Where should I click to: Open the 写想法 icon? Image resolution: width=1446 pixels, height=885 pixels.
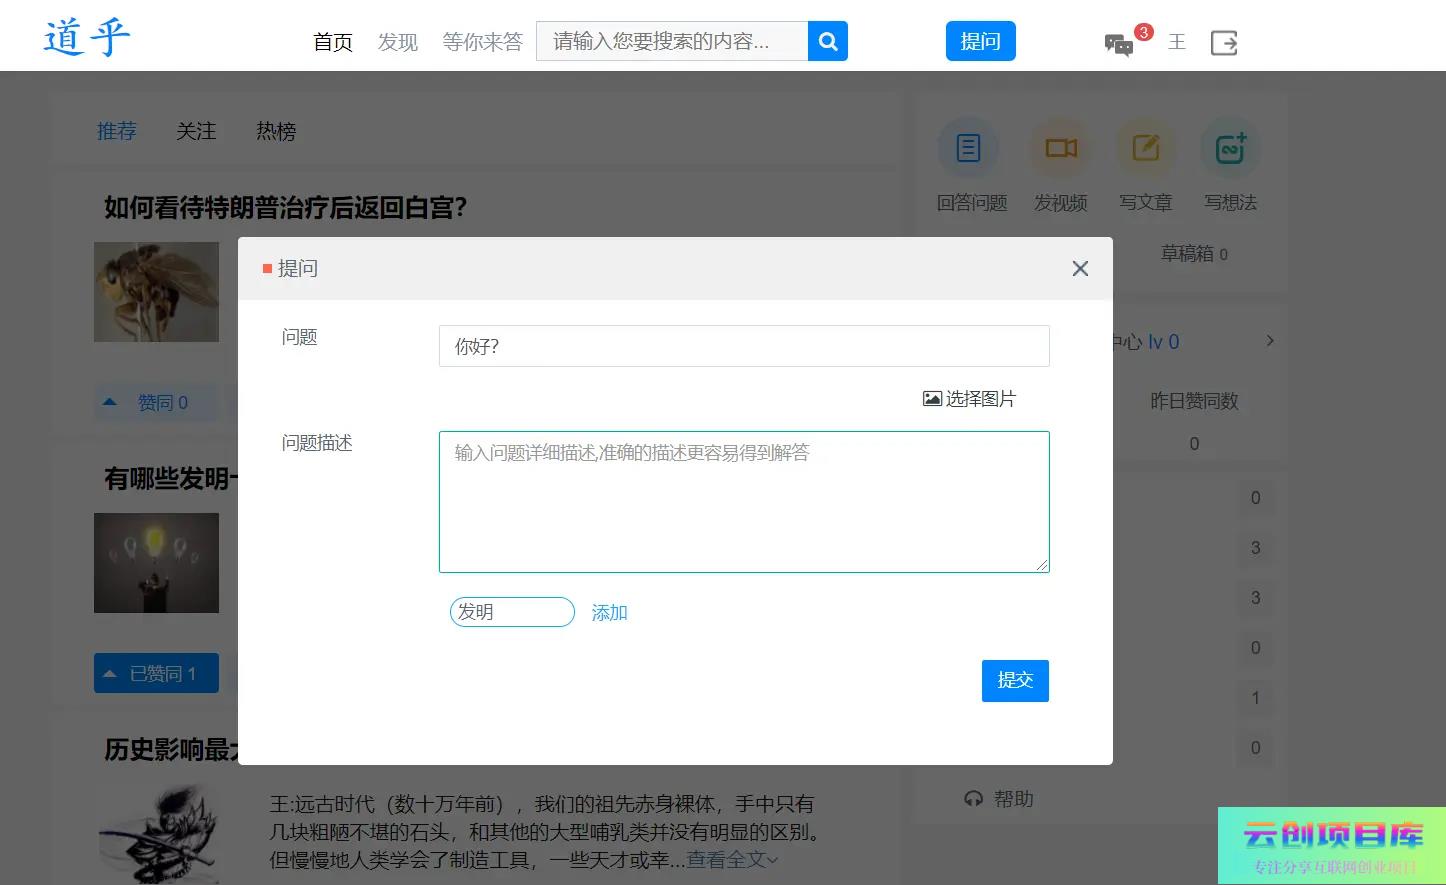coord(1230,149)
